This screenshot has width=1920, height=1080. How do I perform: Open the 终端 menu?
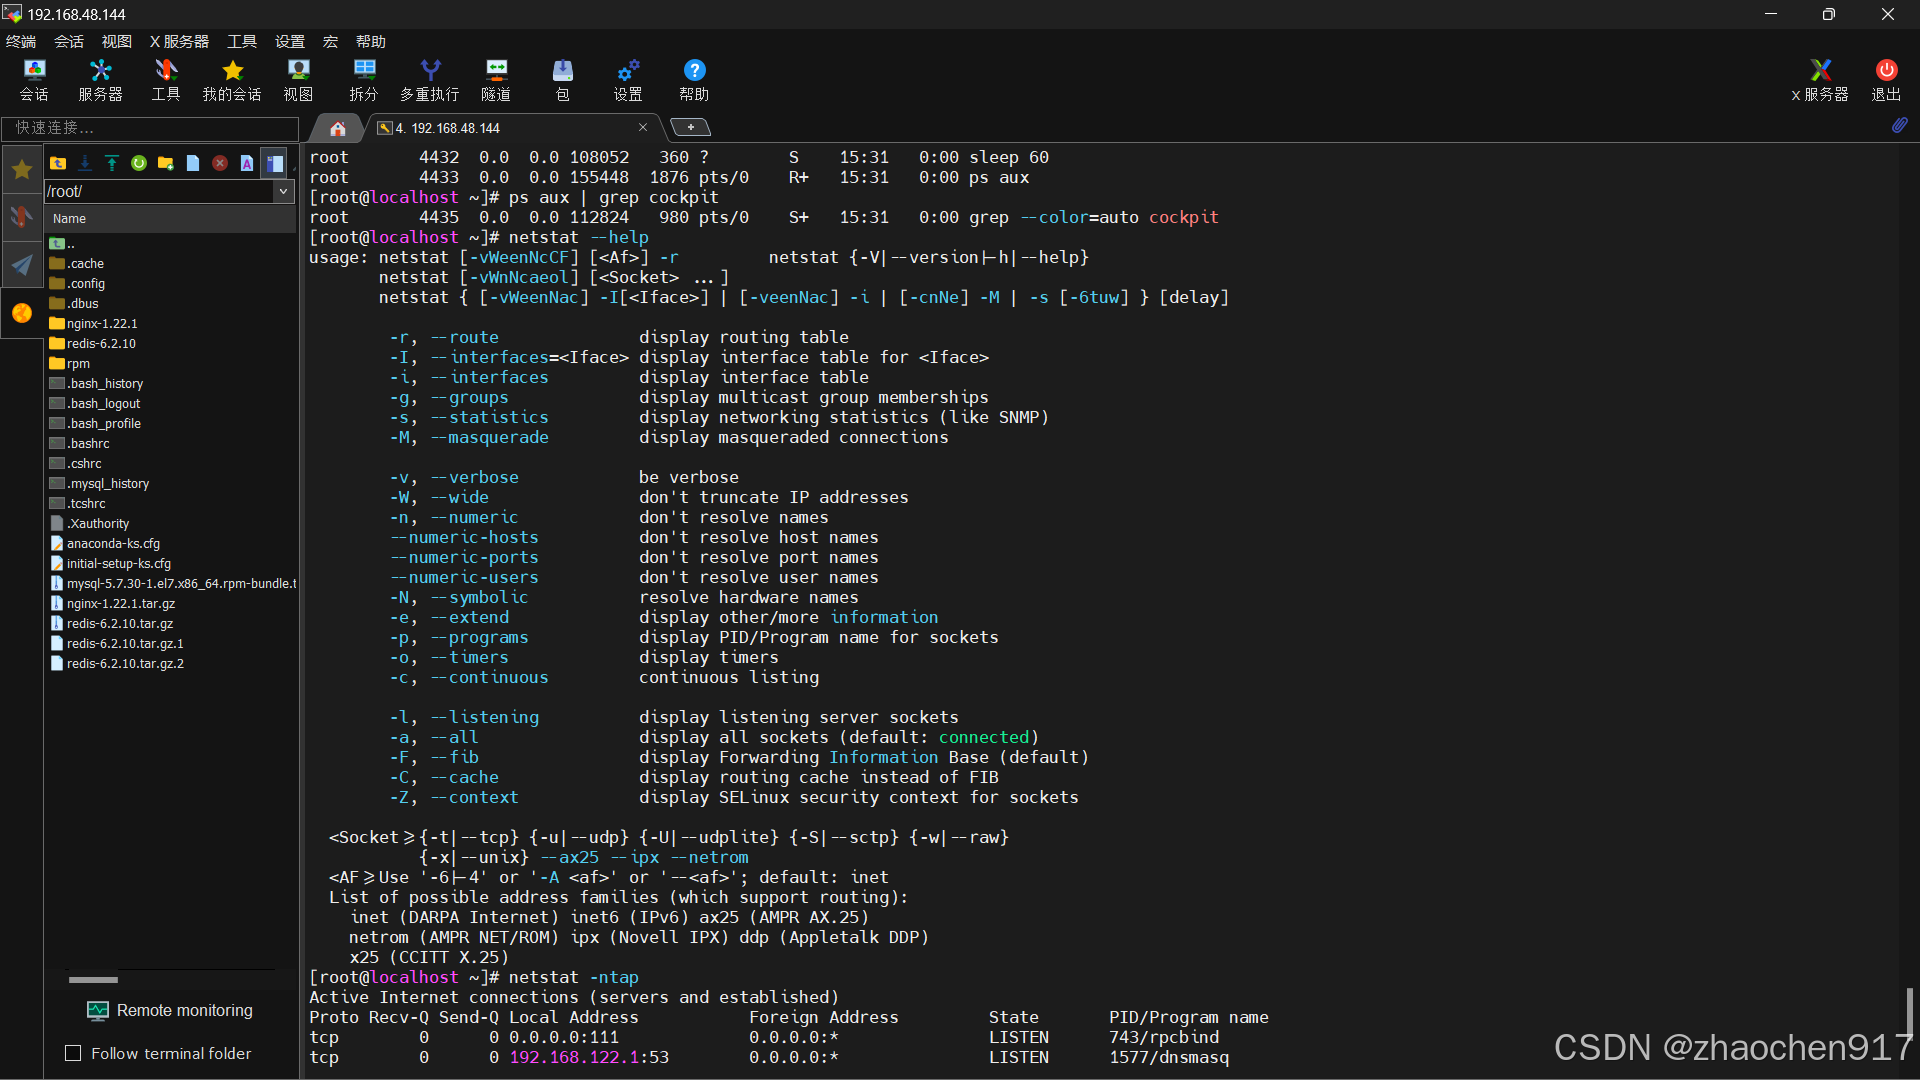21,41
